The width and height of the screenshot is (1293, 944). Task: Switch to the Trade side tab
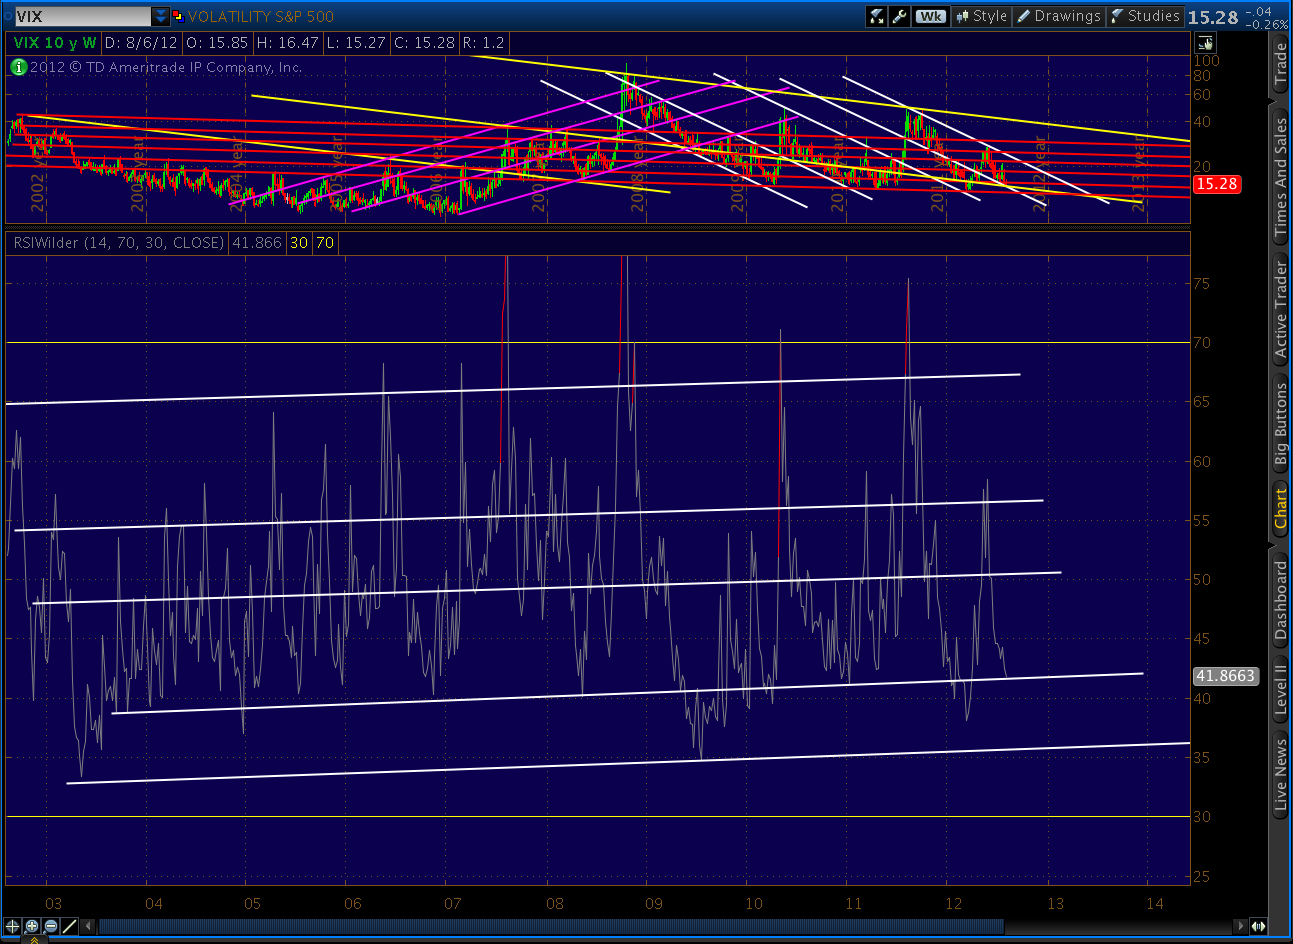pos(1280,63)
